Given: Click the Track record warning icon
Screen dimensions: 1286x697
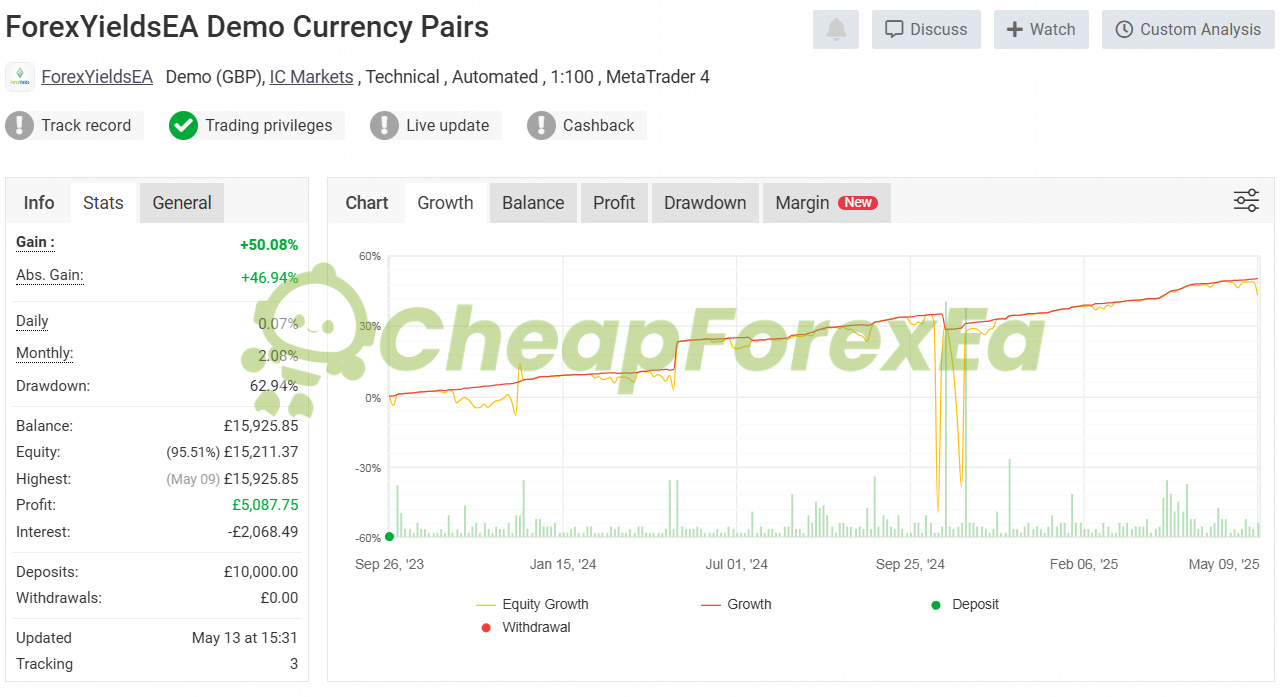Looking at the screenshot, I should [20, 125].
